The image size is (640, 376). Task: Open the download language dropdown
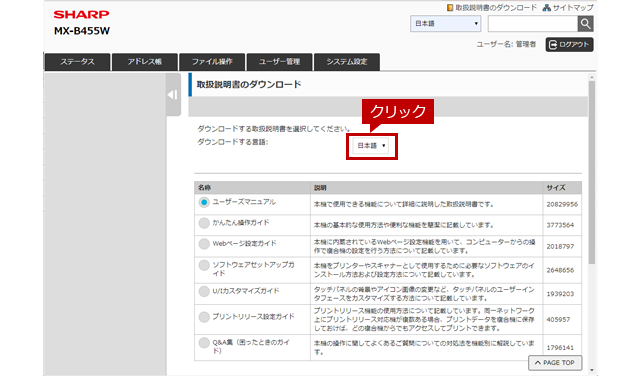pos(371,146)
